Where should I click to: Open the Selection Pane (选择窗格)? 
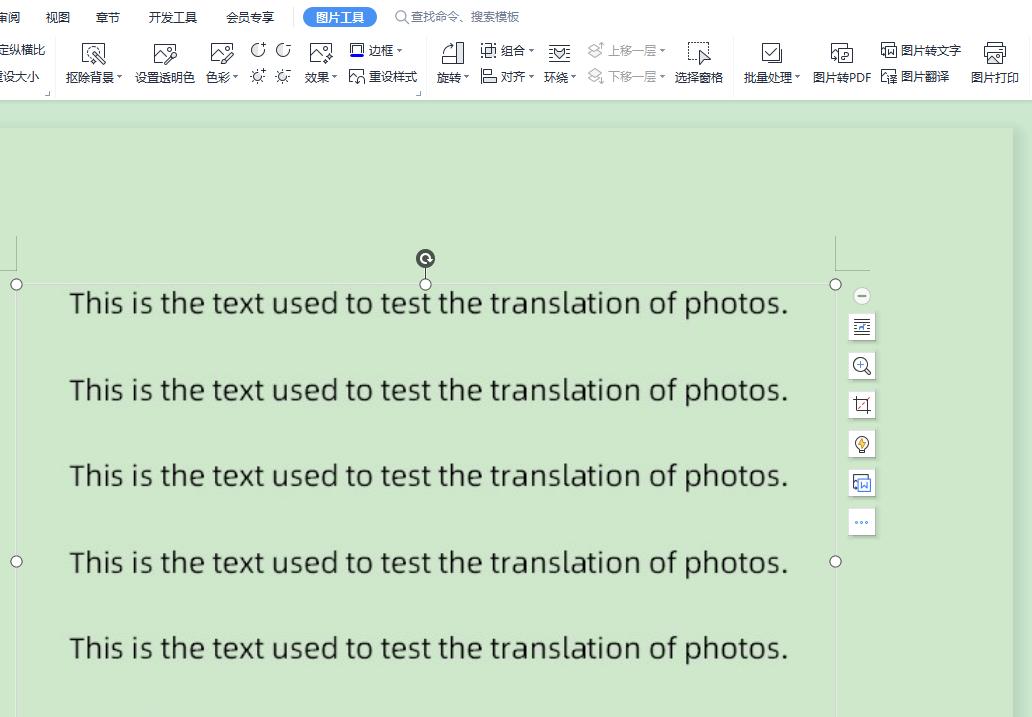pyautogui.click(x=698, y=63)
